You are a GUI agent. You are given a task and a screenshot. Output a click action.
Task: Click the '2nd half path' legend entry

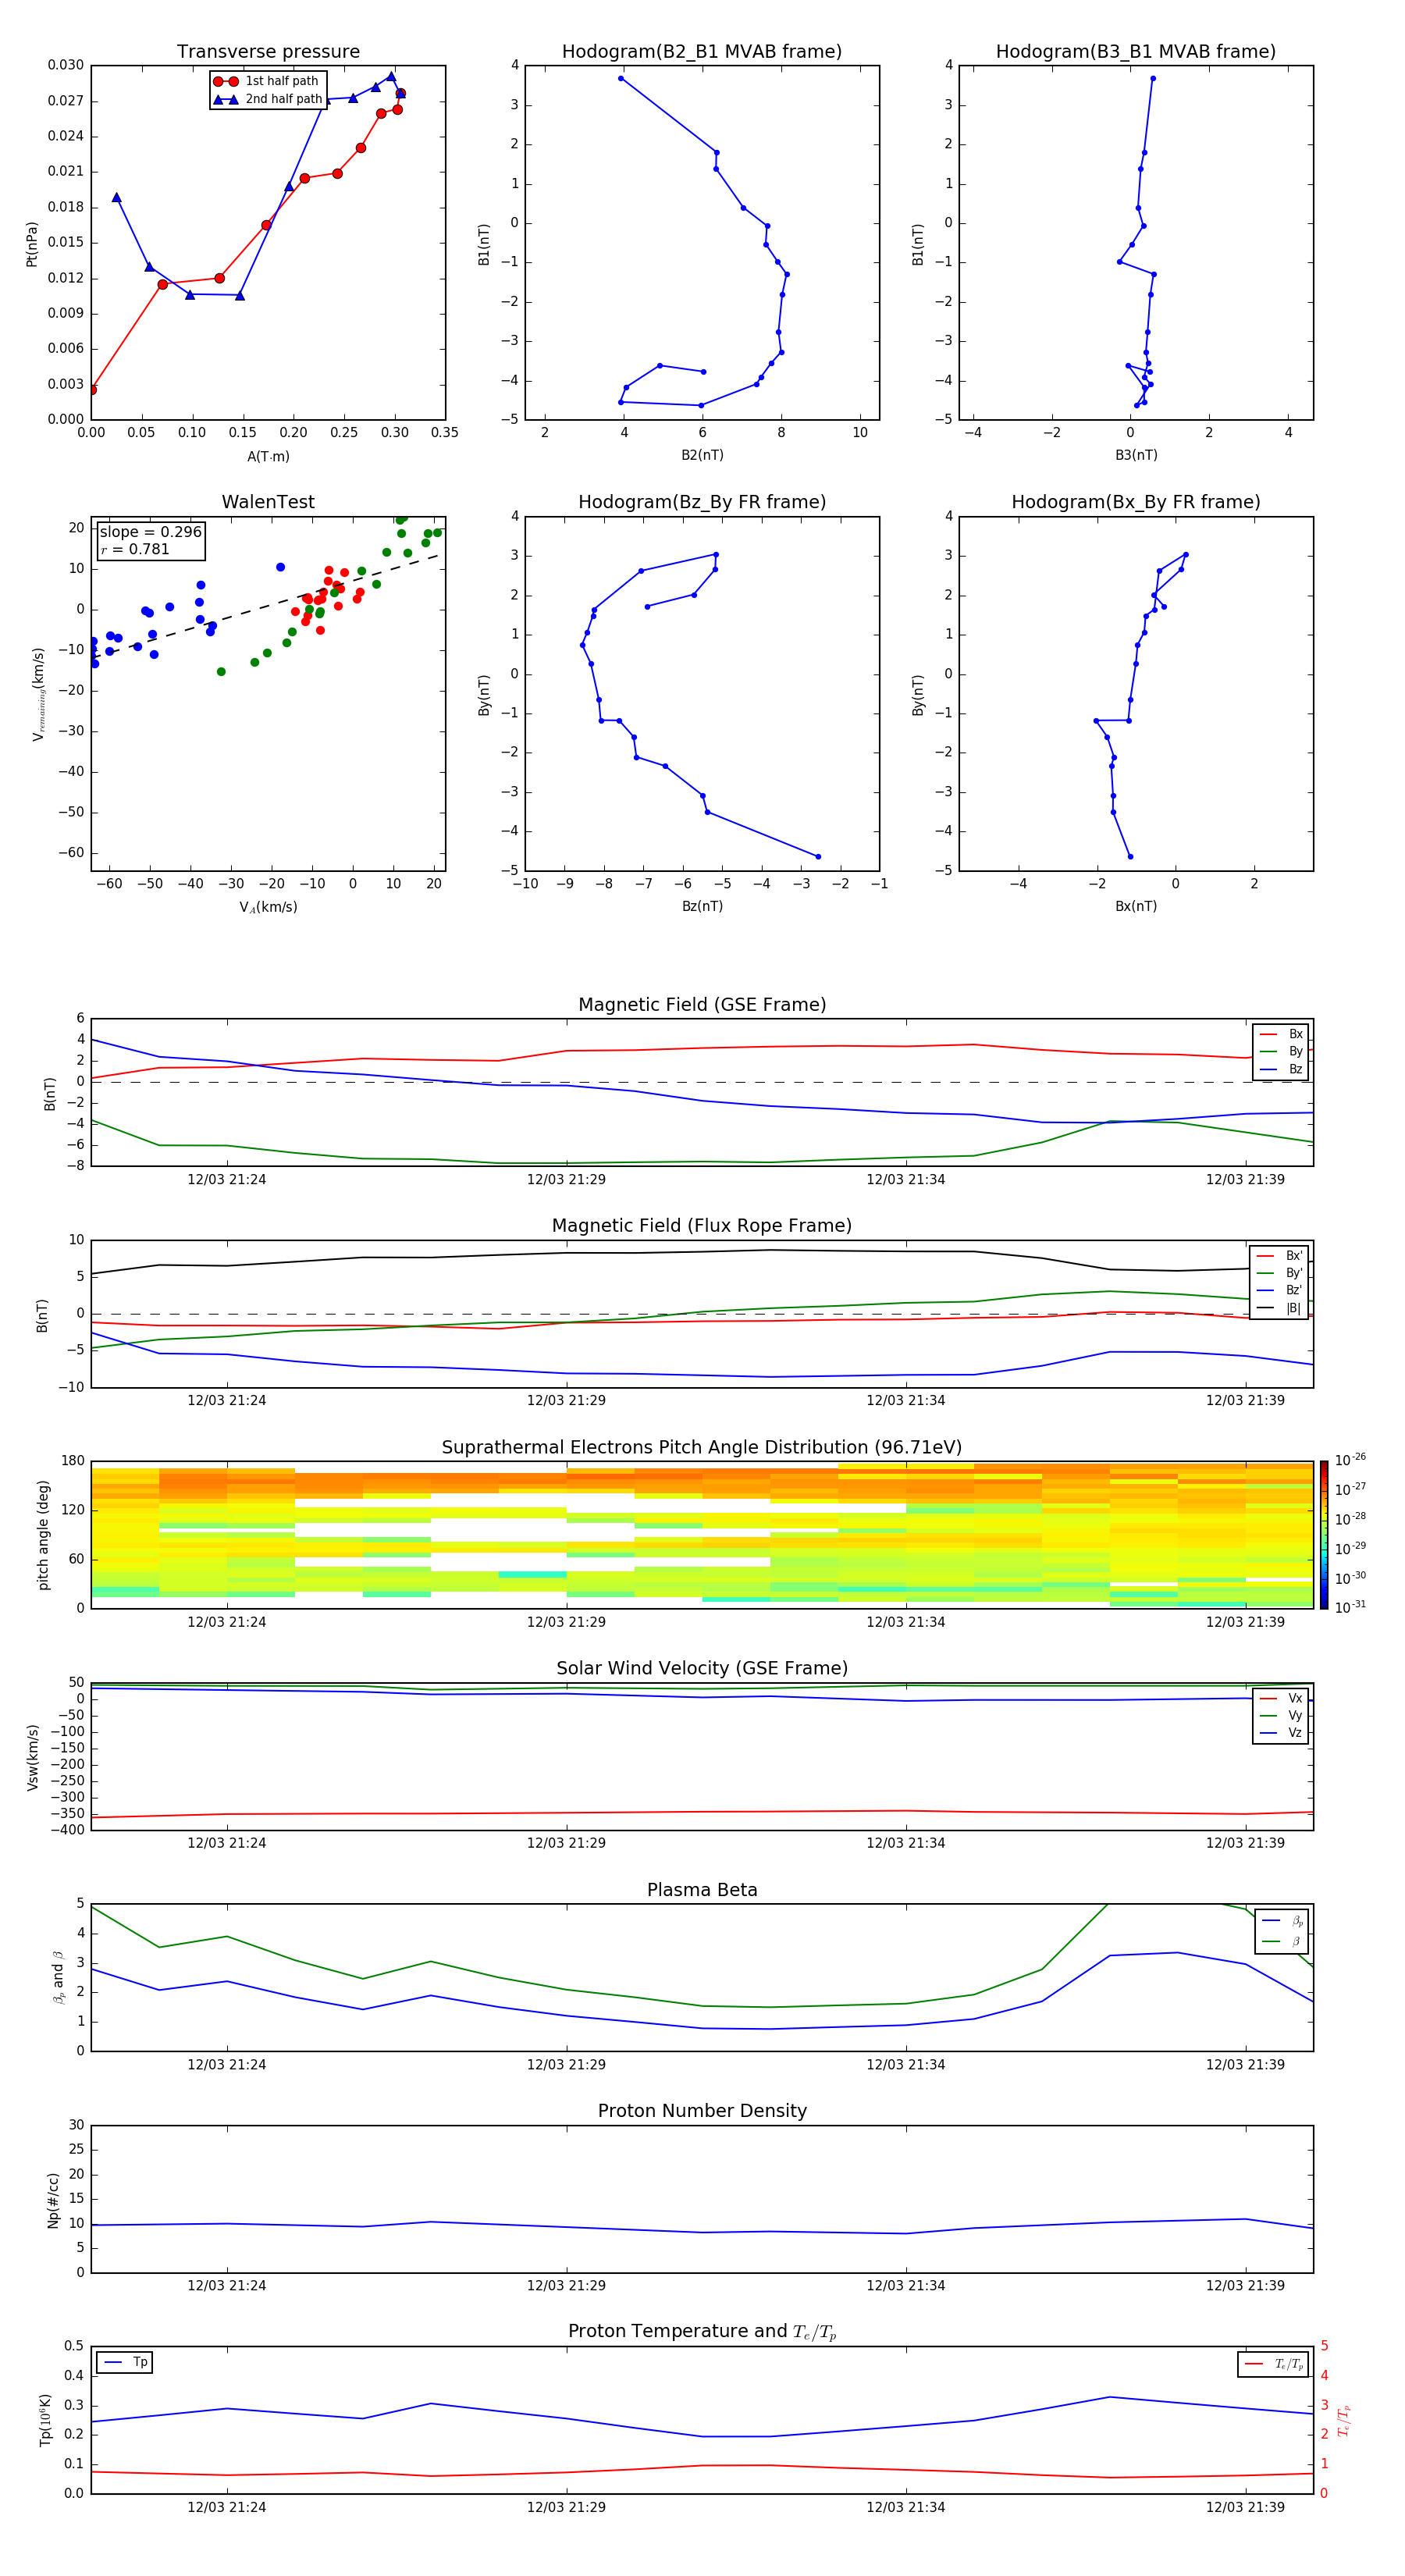click(x=268, y=99)
